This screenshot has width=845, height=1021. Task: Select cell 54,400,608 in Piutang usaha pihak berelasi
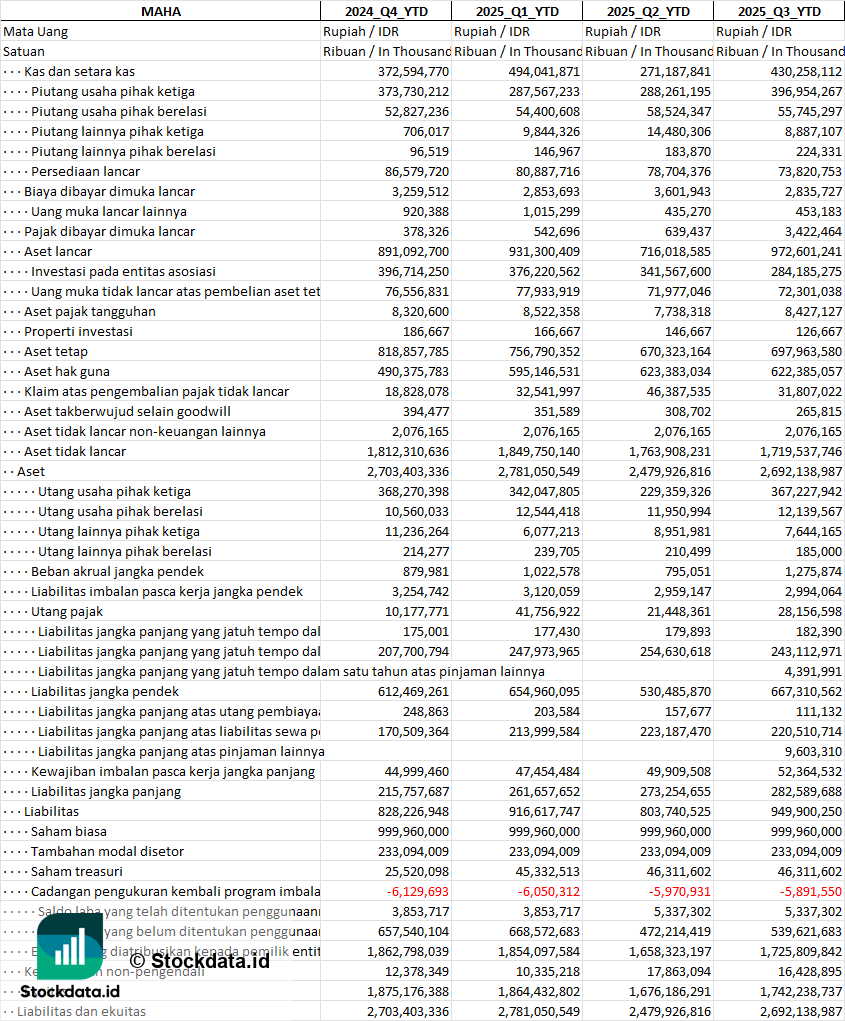click(x=547, y=111)
